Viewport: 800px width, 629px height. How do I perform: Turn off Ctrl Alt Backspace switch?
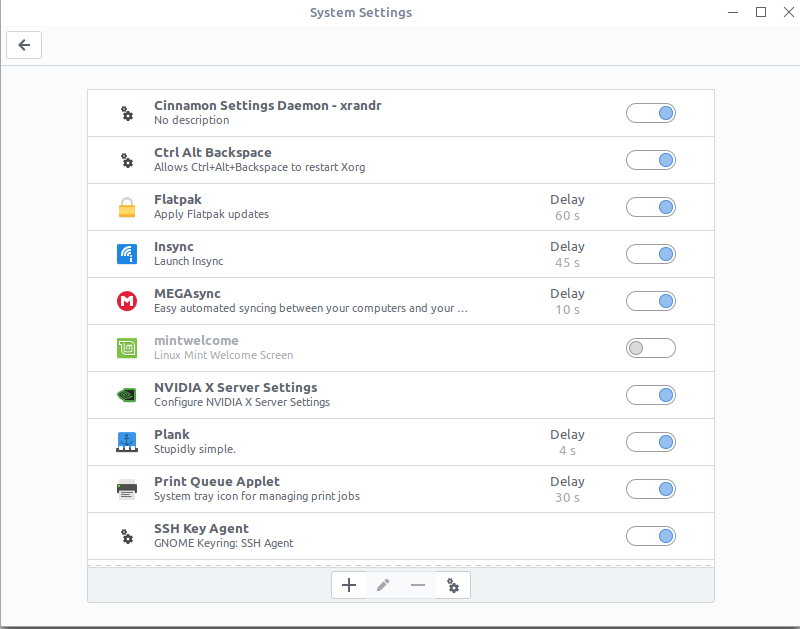click(650, 160)
